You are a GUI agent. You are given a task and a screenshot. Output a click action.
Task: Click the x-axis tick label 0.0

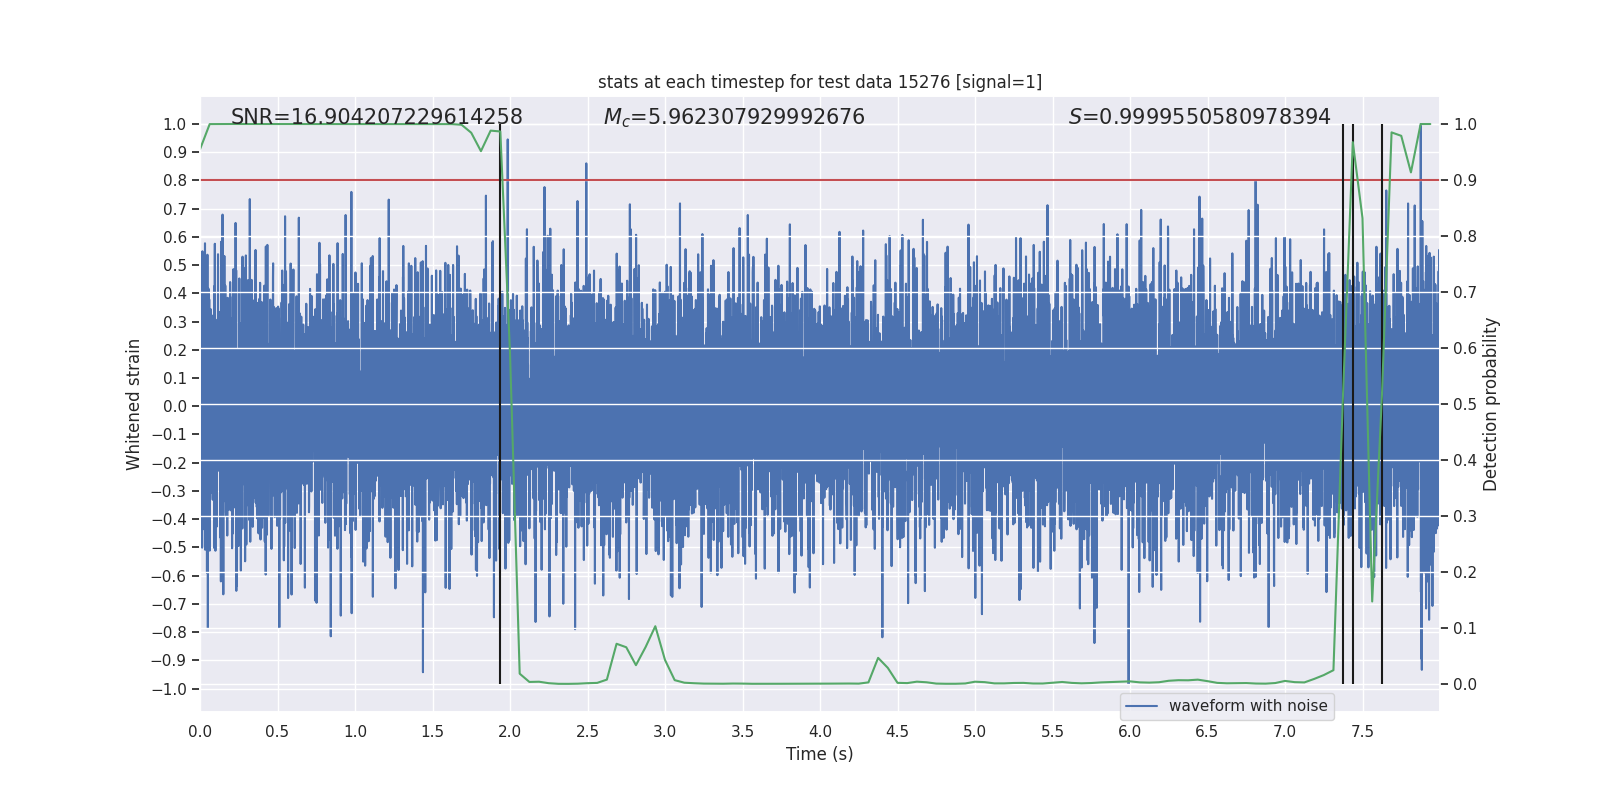[x=200, y=732]
